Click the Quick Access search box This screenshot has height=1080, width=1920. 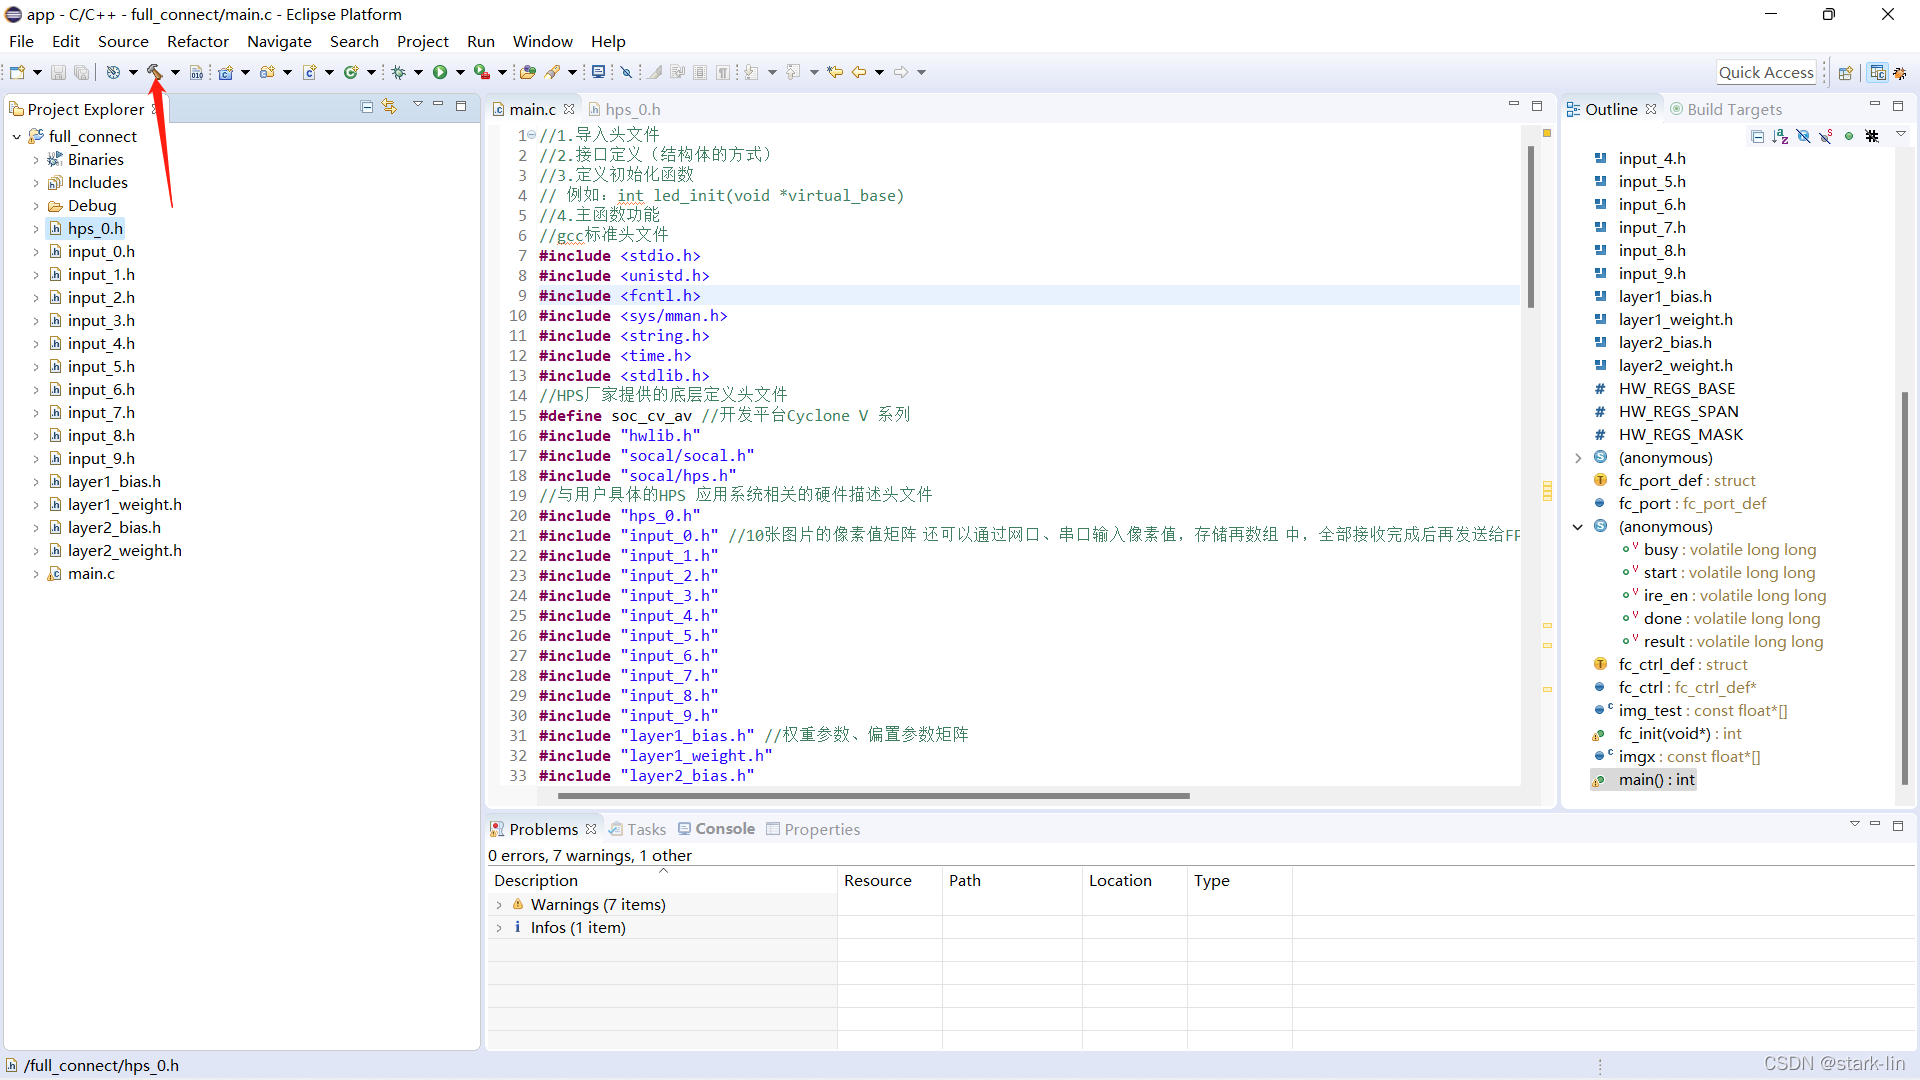coord(1766,72)
